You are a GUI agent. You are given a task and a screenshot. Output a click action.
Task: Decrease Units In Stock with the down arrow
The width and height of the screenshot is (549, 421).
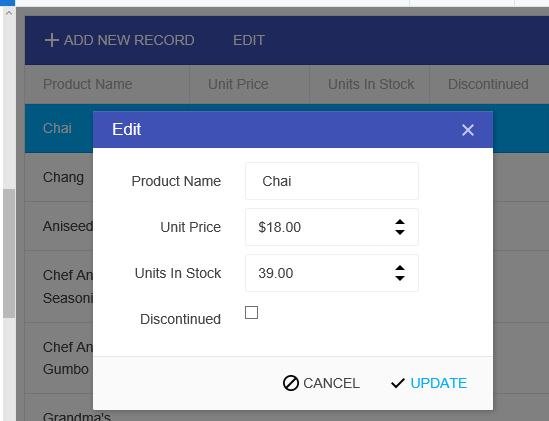[400, 278]
